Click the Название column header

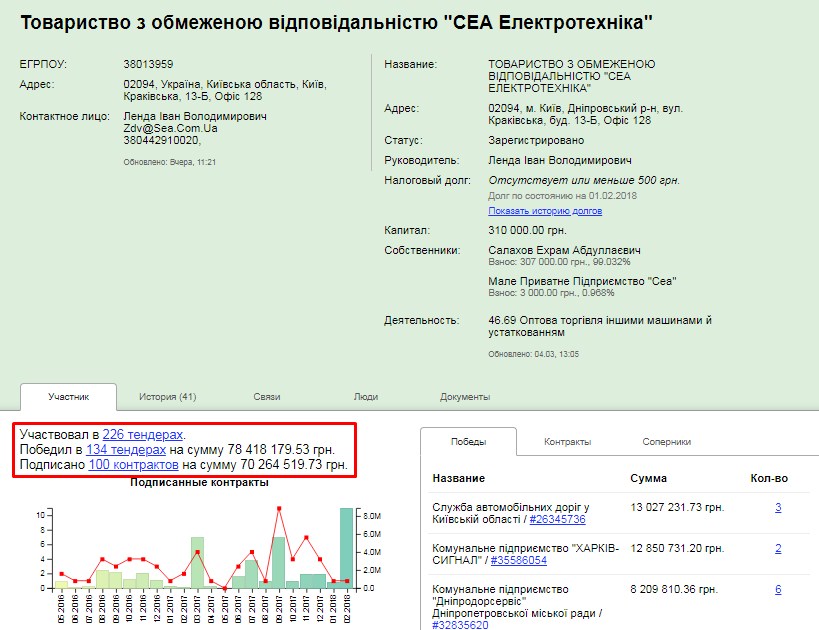coord(459,479)
